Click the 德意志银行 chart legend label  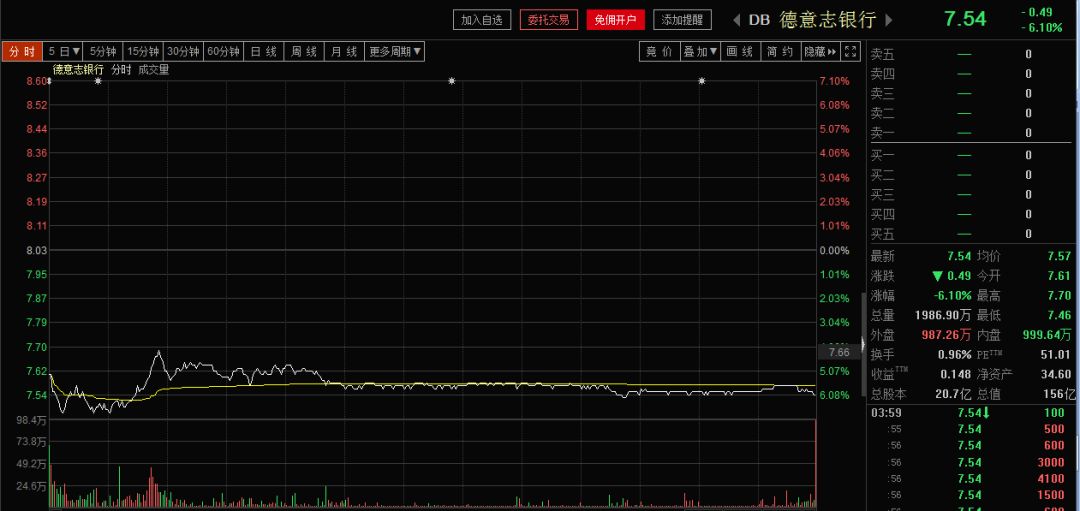tap(78, 69)
